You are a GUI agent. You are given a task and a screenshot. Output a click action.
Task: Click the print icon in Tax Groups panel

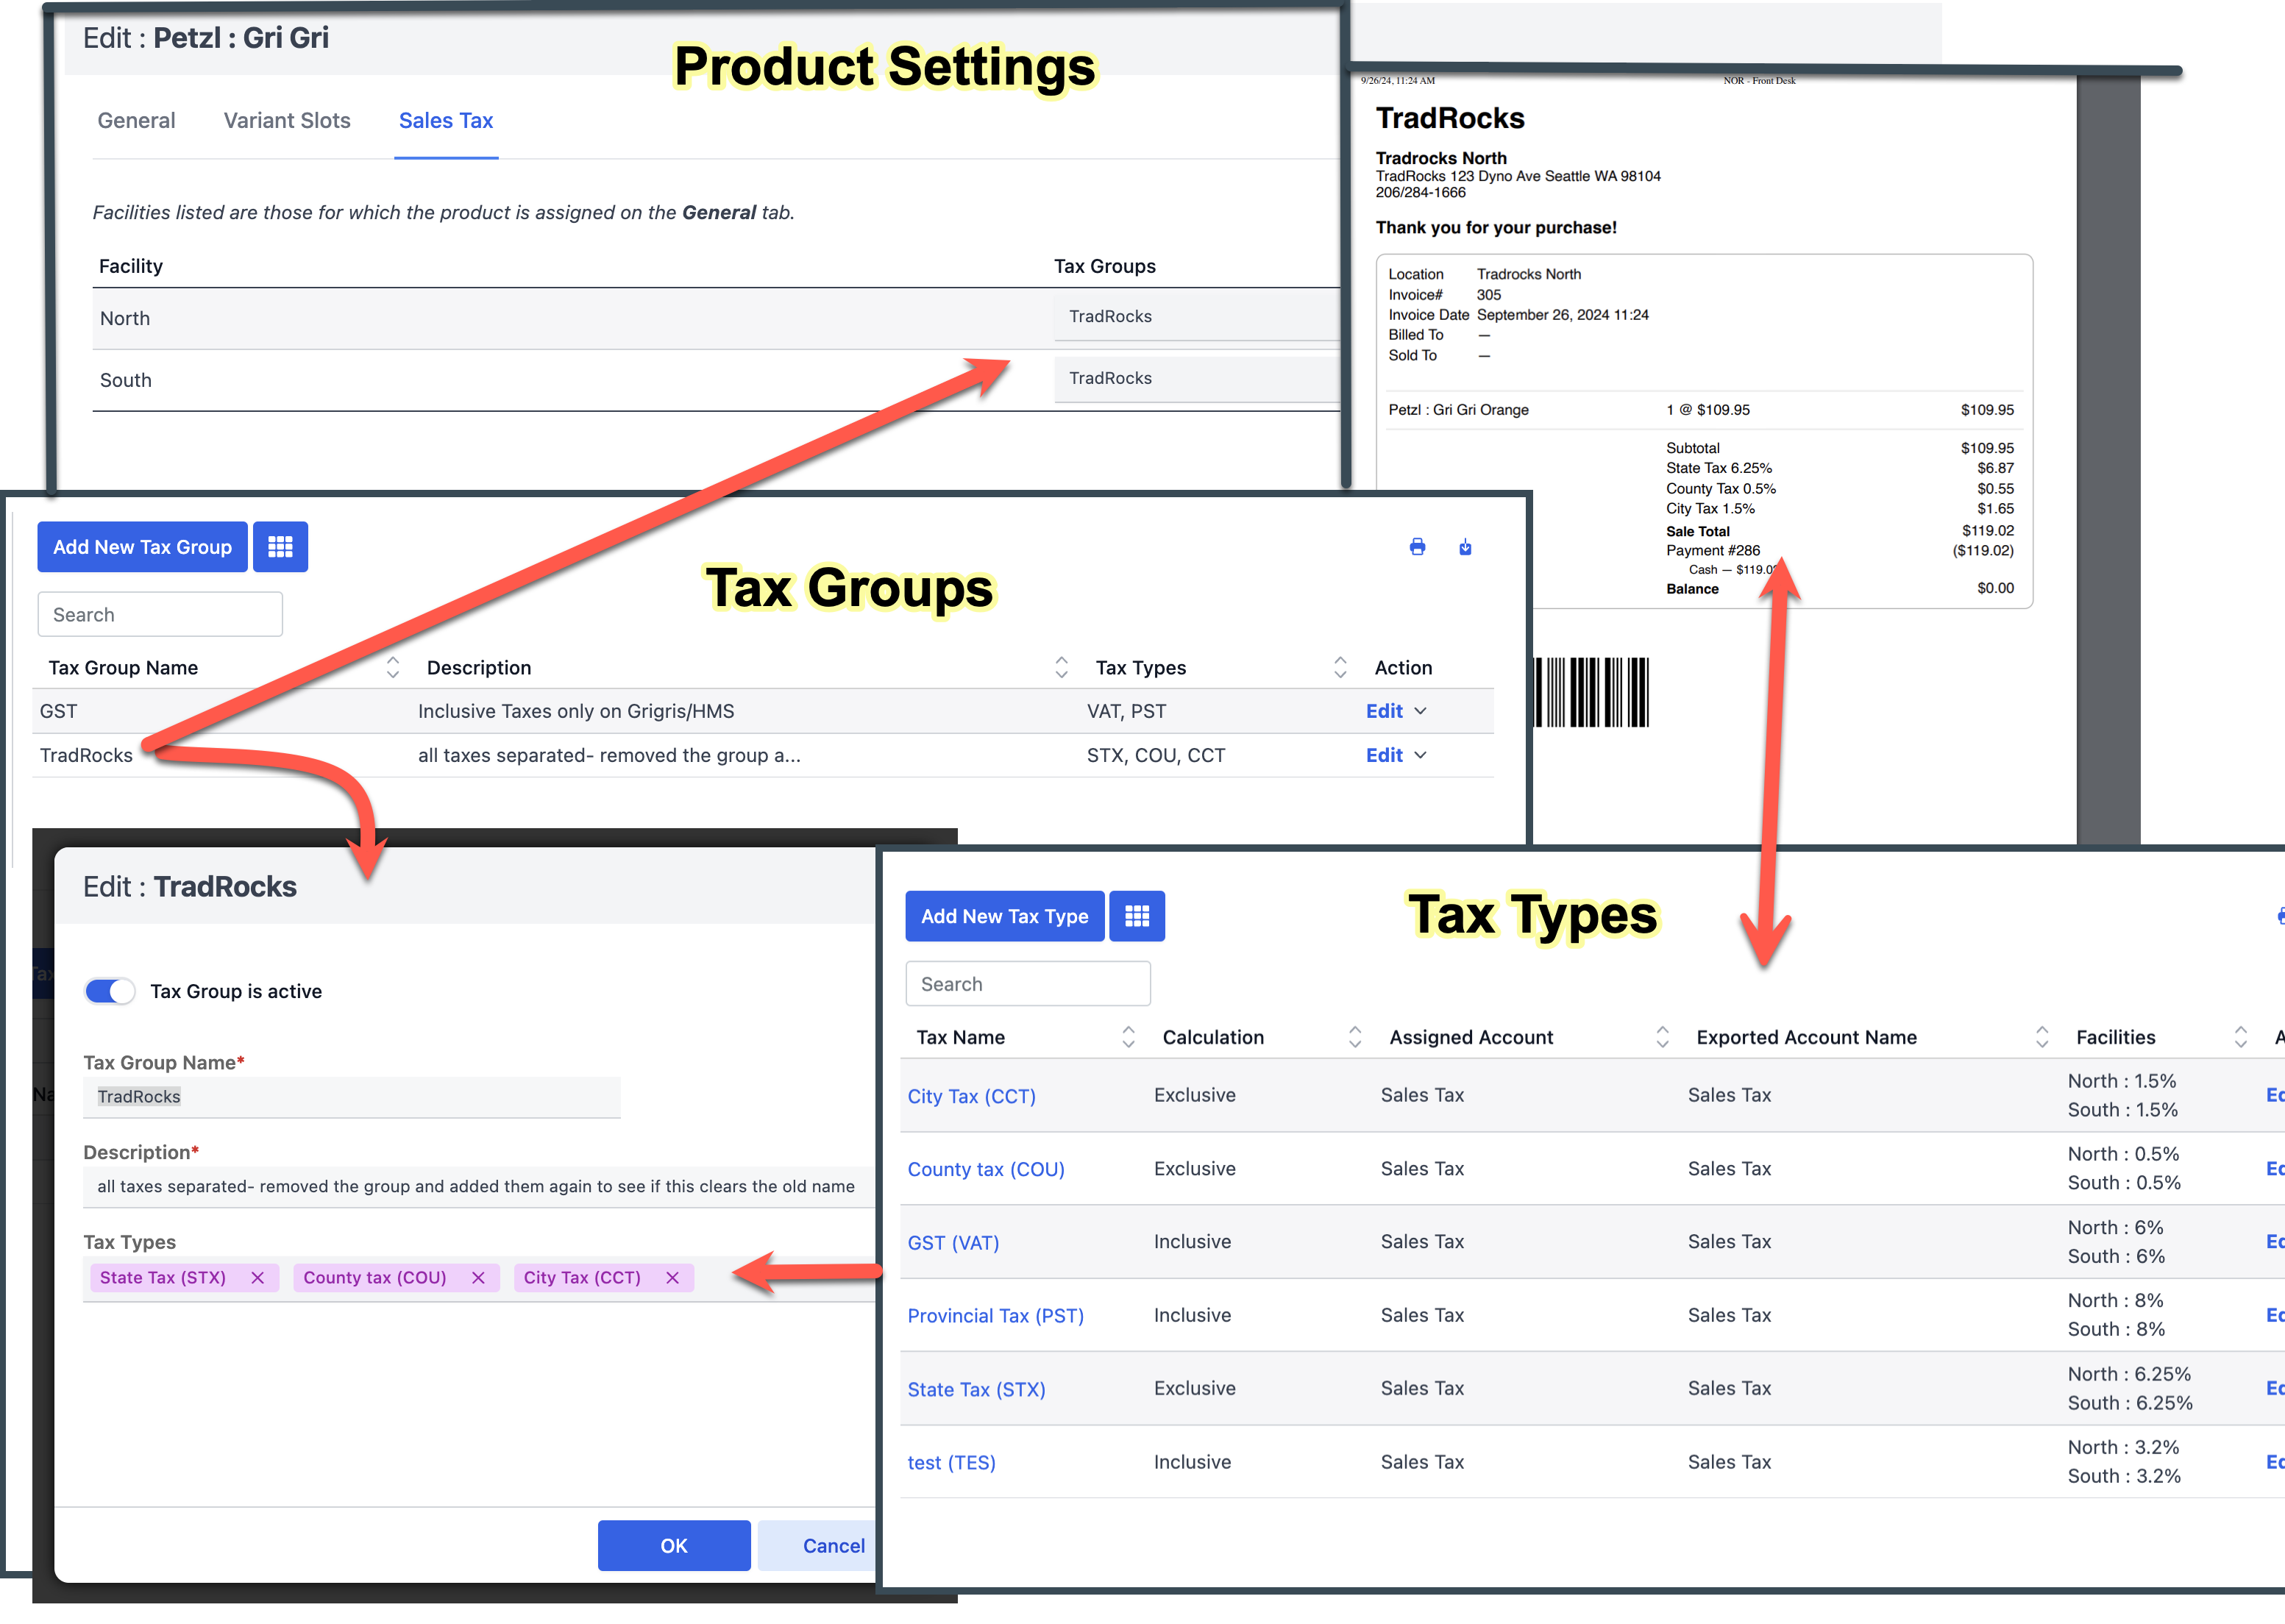click(x=1417, y=547)
